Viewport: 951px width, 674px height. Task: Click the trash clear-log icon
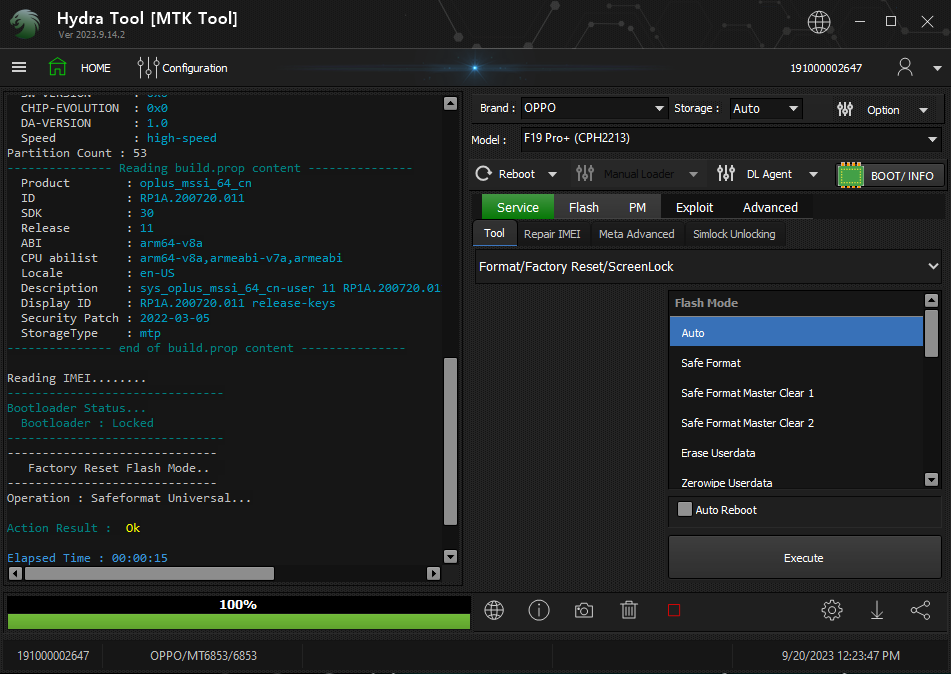pyautogui.click(x=629, y=610)
